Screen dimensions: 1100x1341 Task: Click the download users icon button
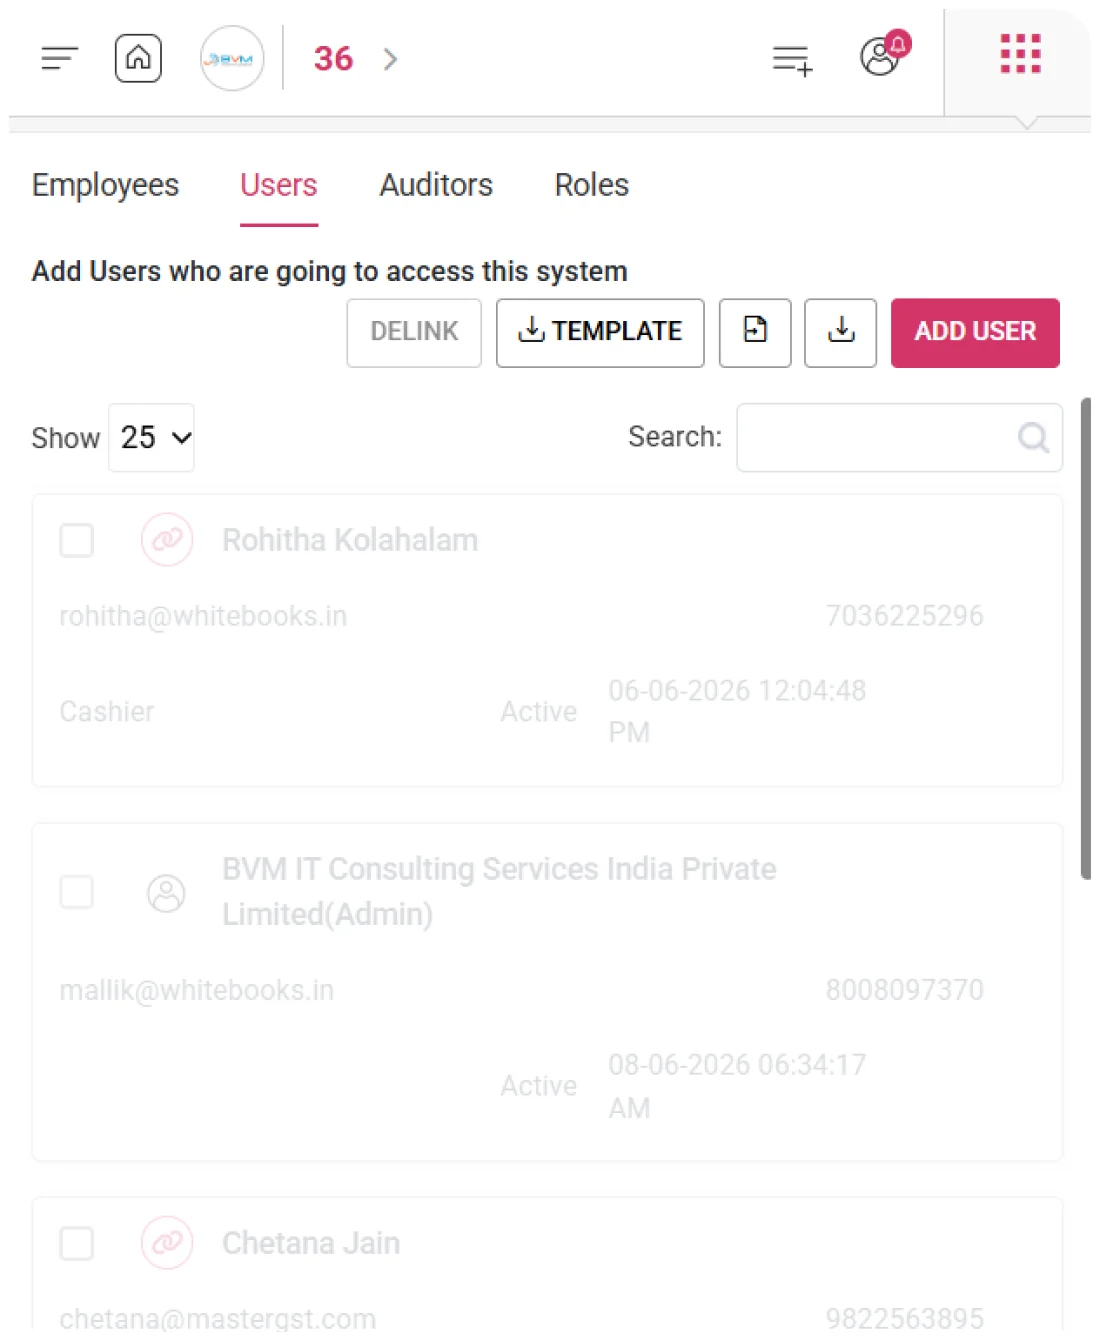pyautogui.click(x=841, y=332)
